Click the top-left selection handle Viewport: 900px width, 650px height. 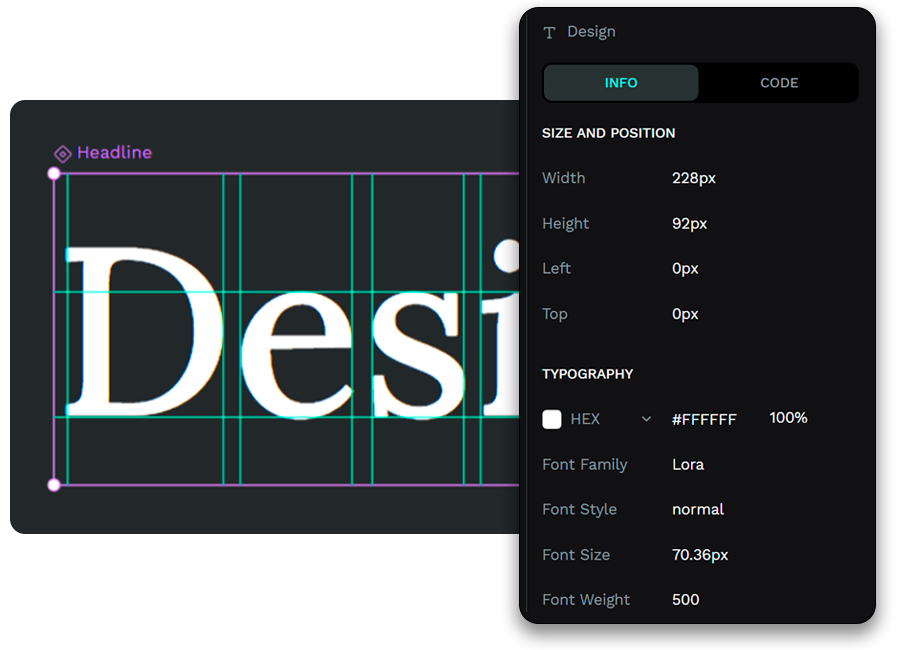[x=55, y=174]
